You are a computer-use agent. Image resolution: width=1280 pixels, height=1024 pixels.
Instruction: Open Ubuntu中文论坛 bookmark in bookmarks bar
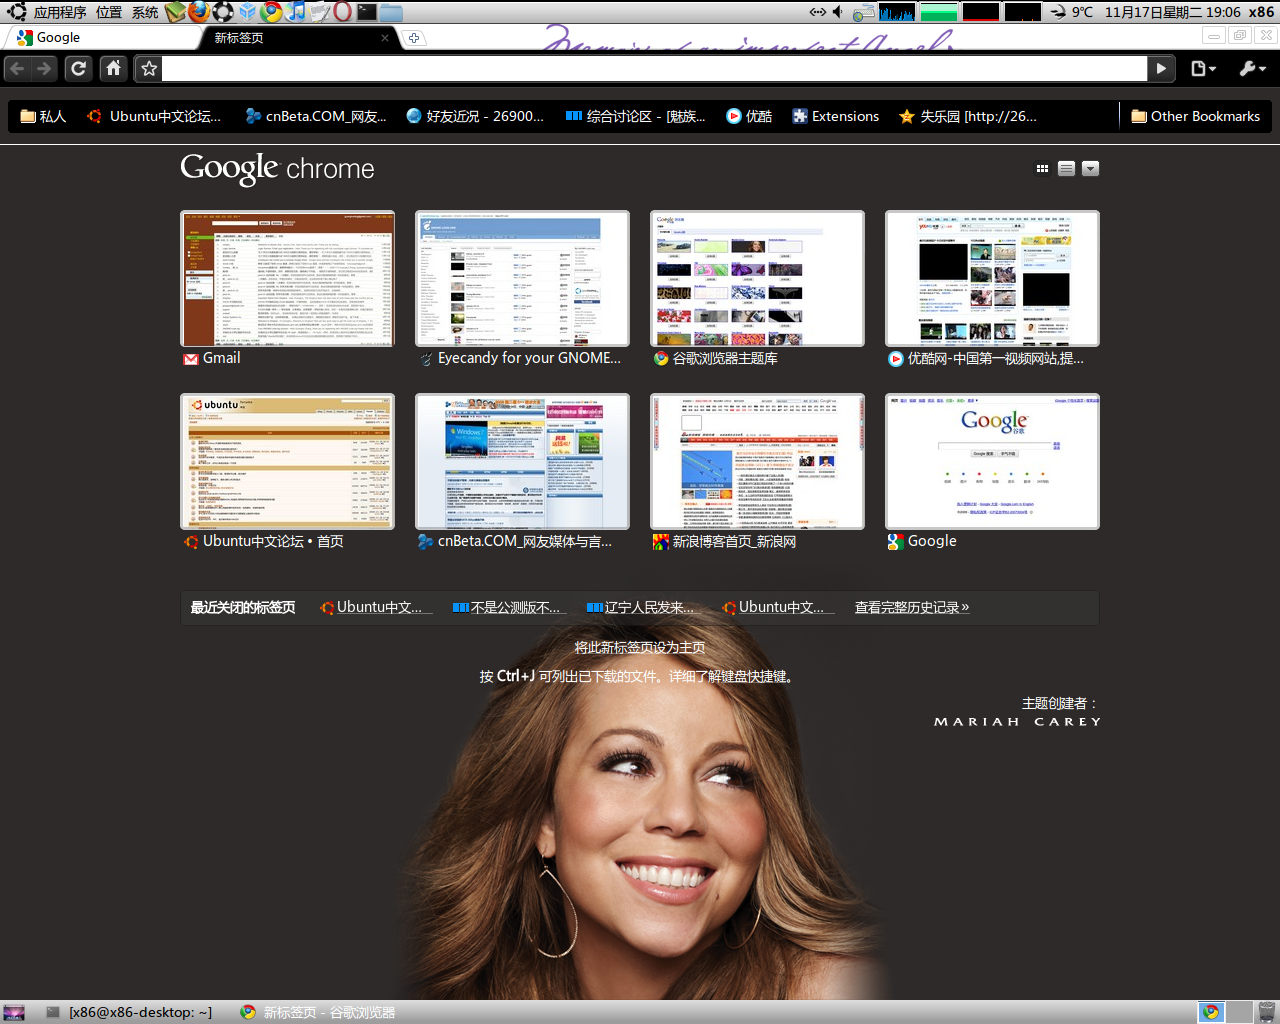155,116
